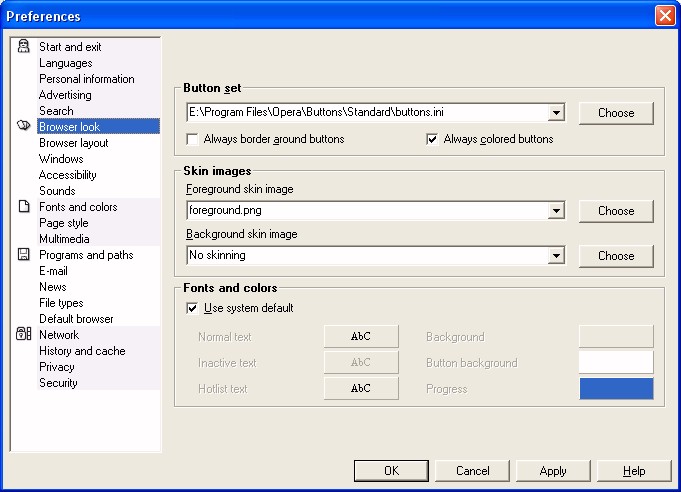
Task: Click the floppy disk icon beside Programs and paths
Action: click(23, 254)
